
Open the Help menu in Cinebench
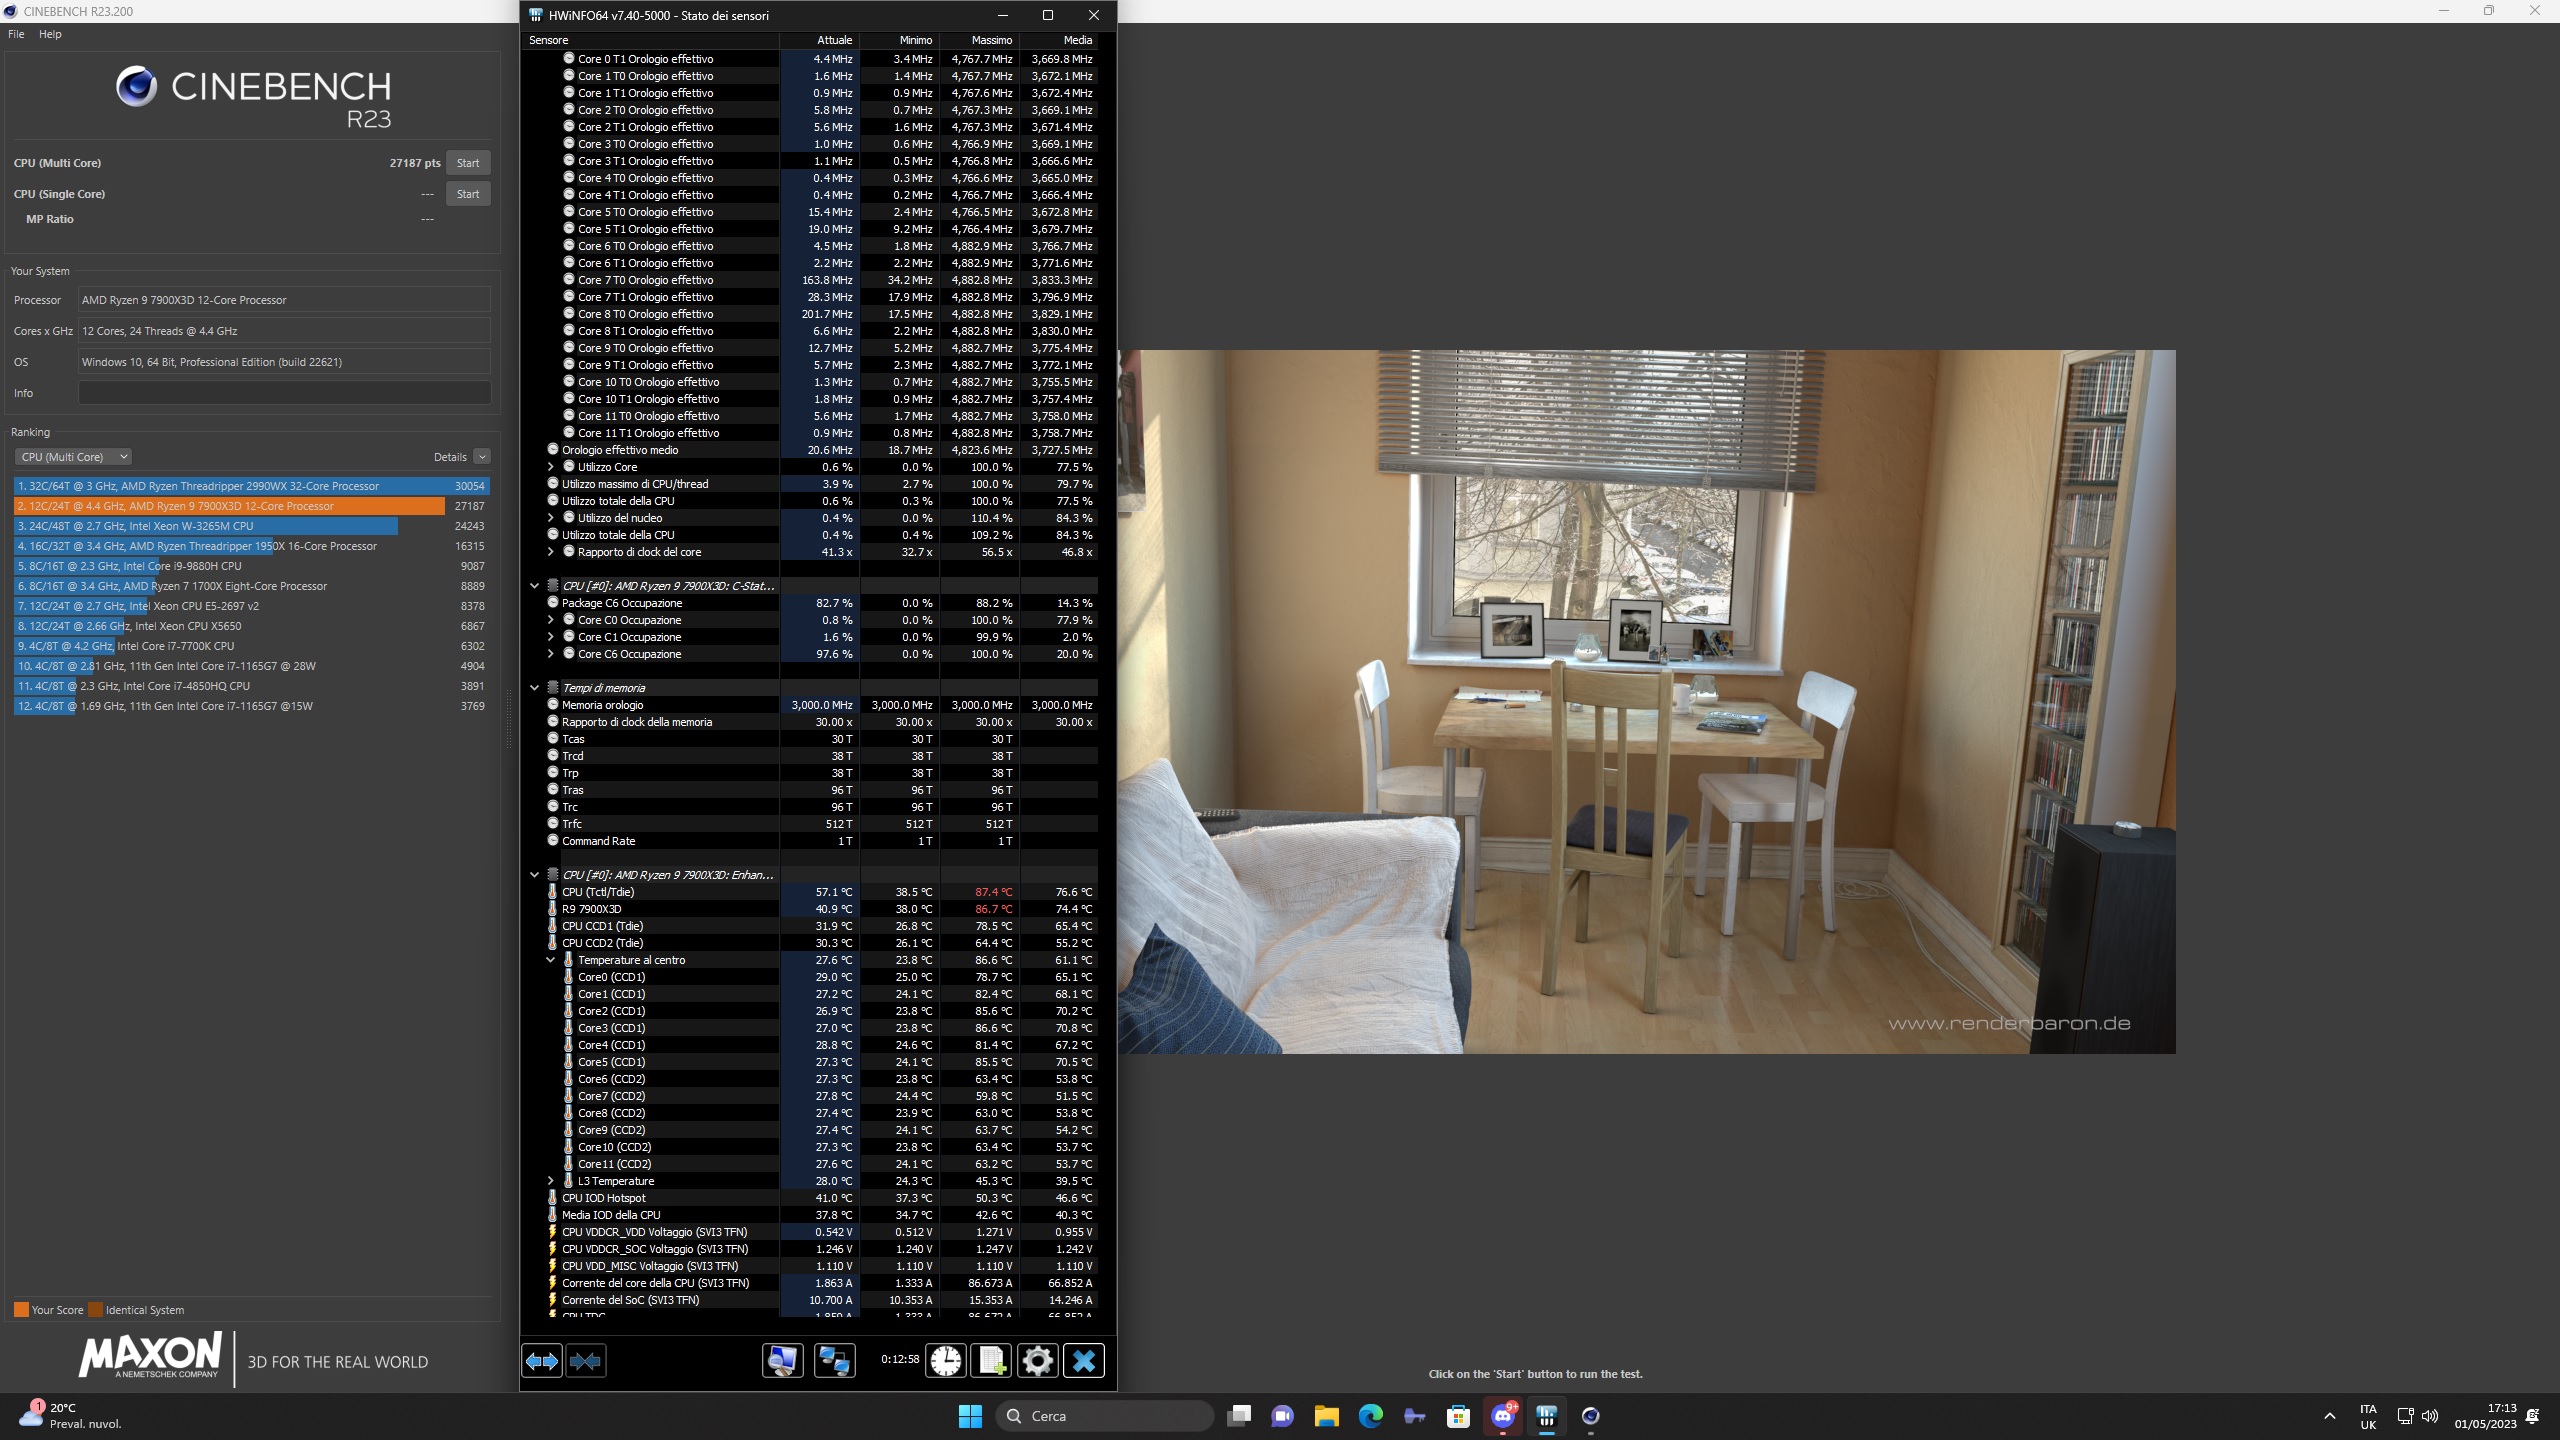50,33
